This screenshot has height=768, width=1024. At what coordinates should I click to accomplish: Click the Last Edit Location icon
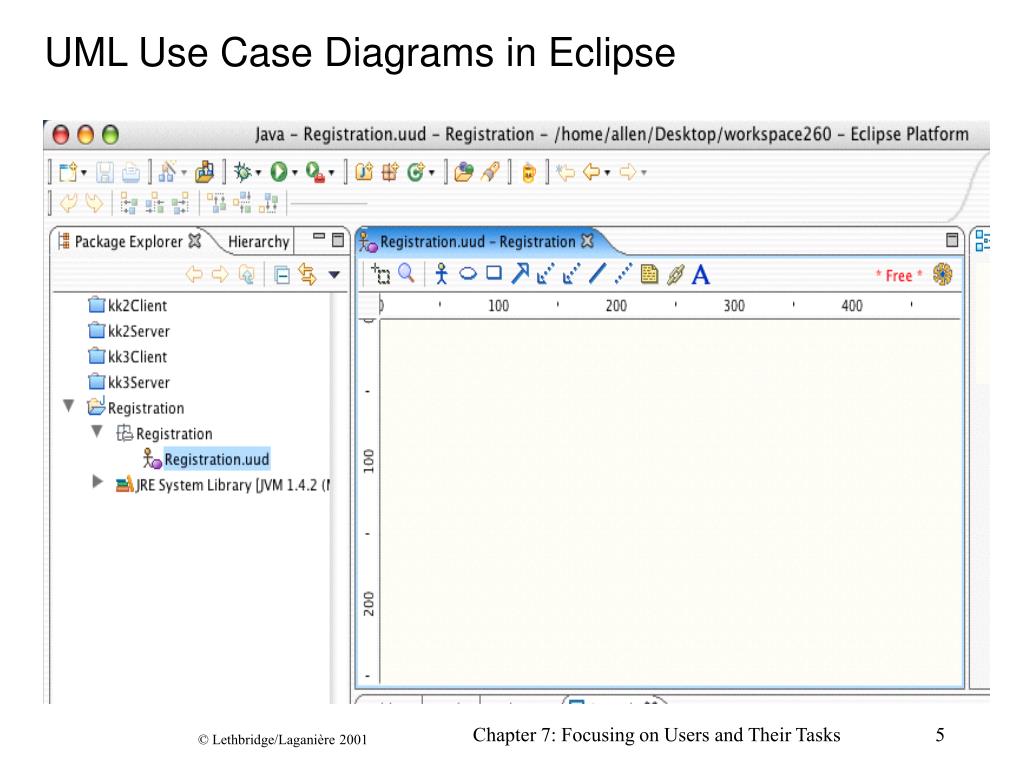pyautogui.click(x=566, y=172)
